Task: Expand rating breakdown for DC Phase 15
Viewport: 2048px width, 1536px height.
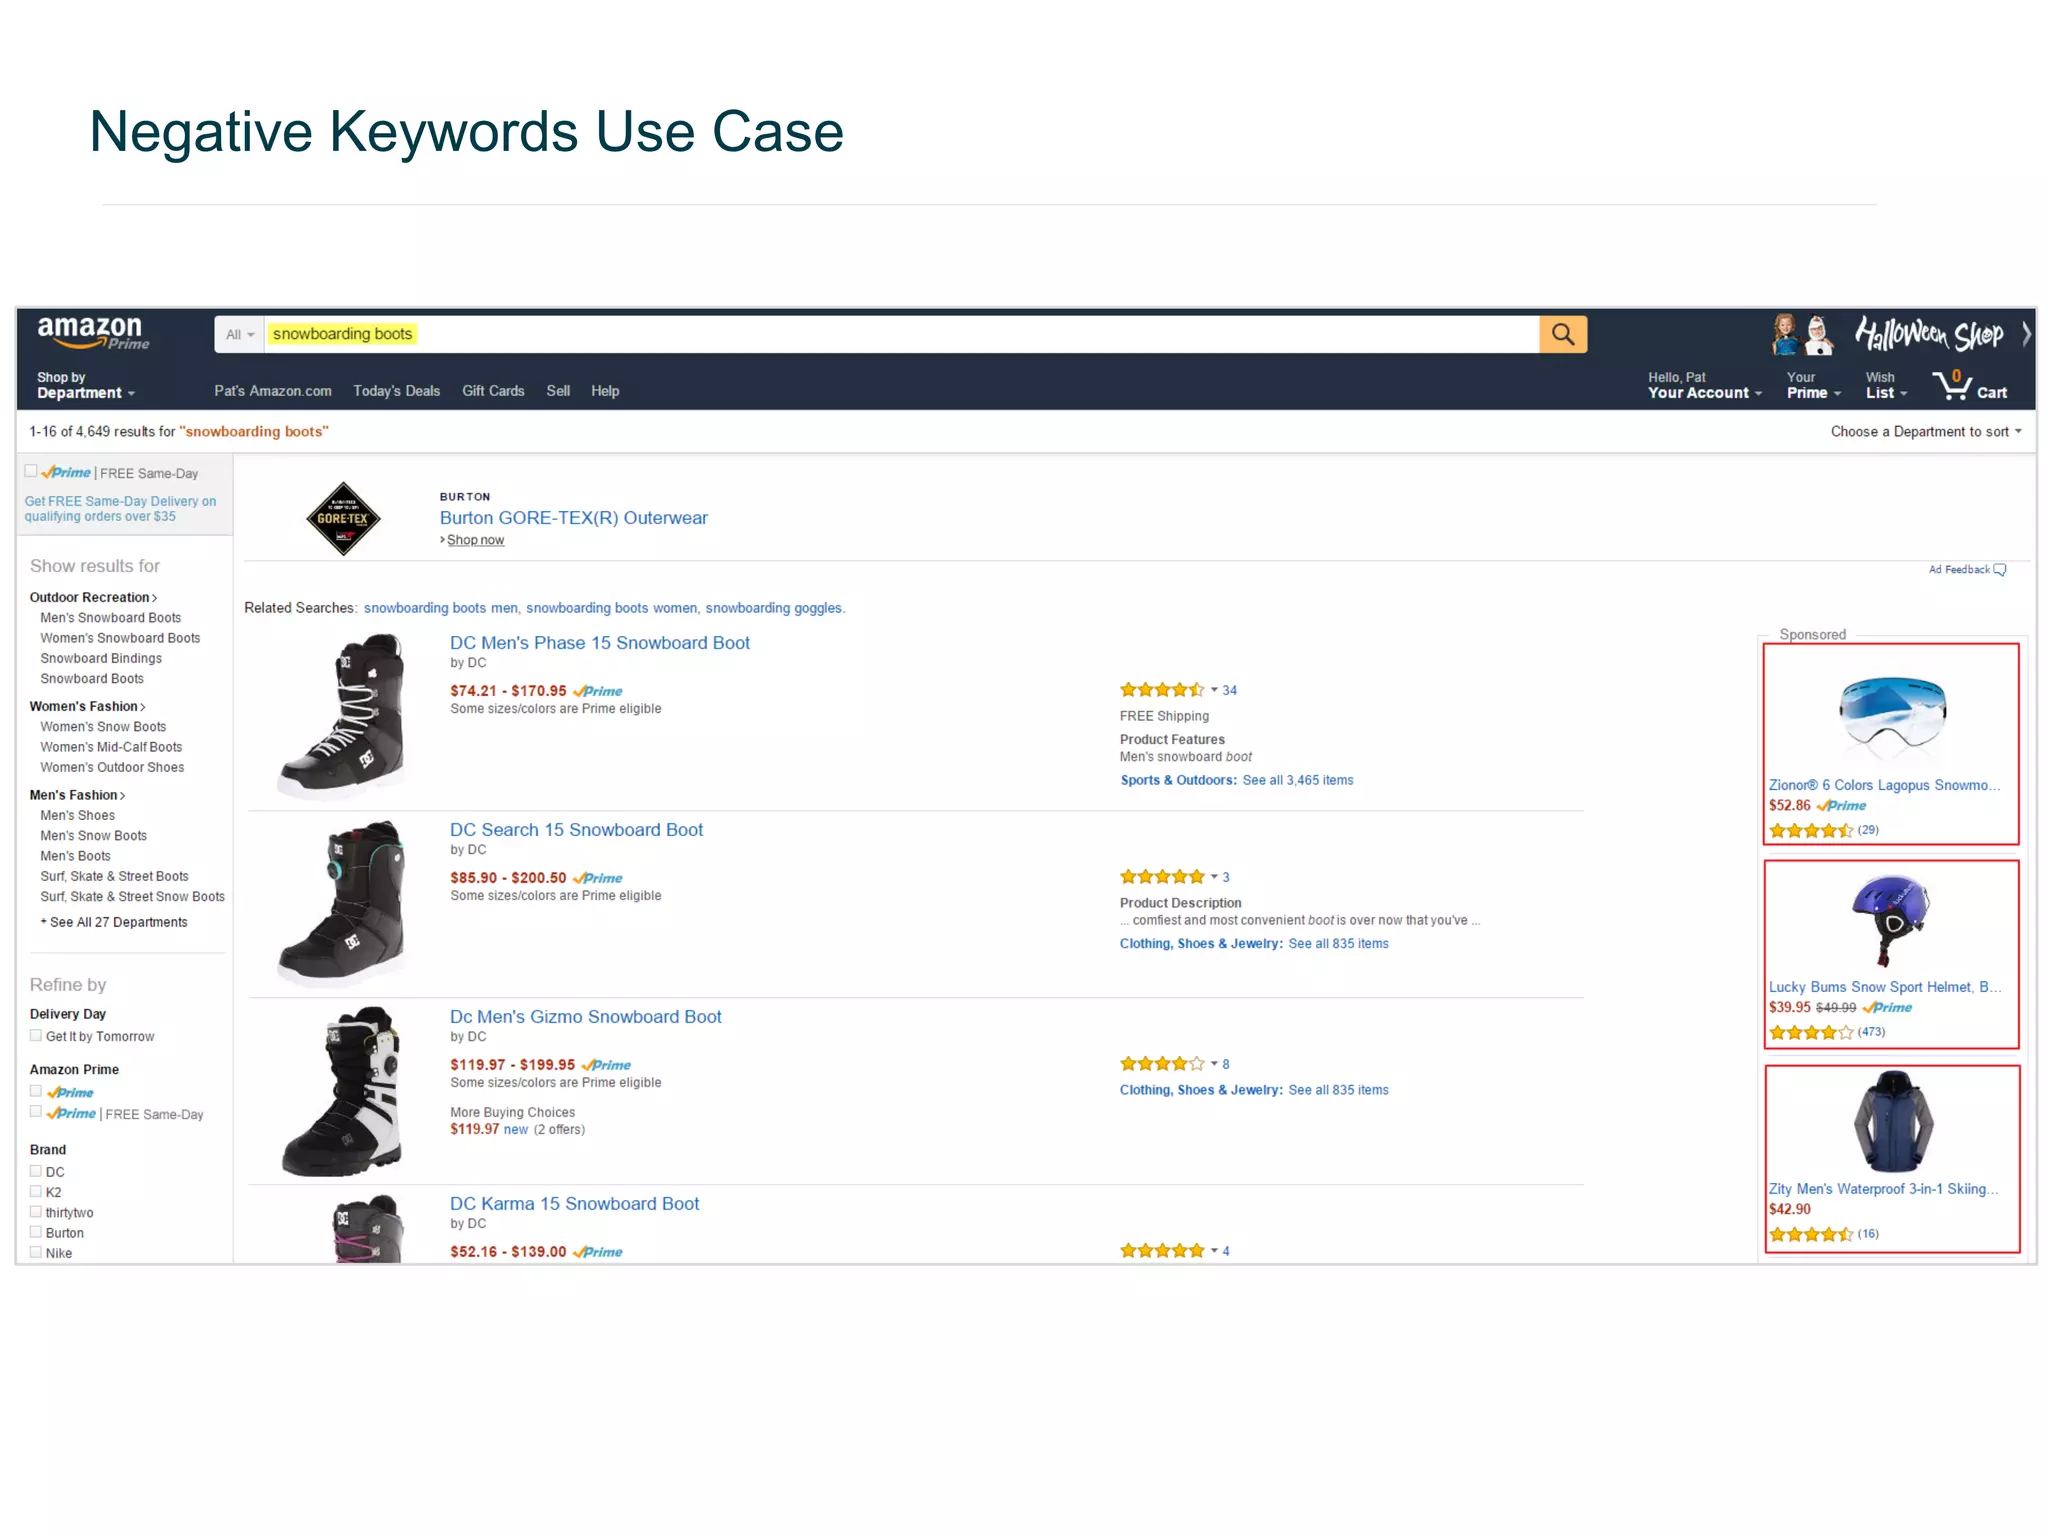Action: pos(1214,690)
